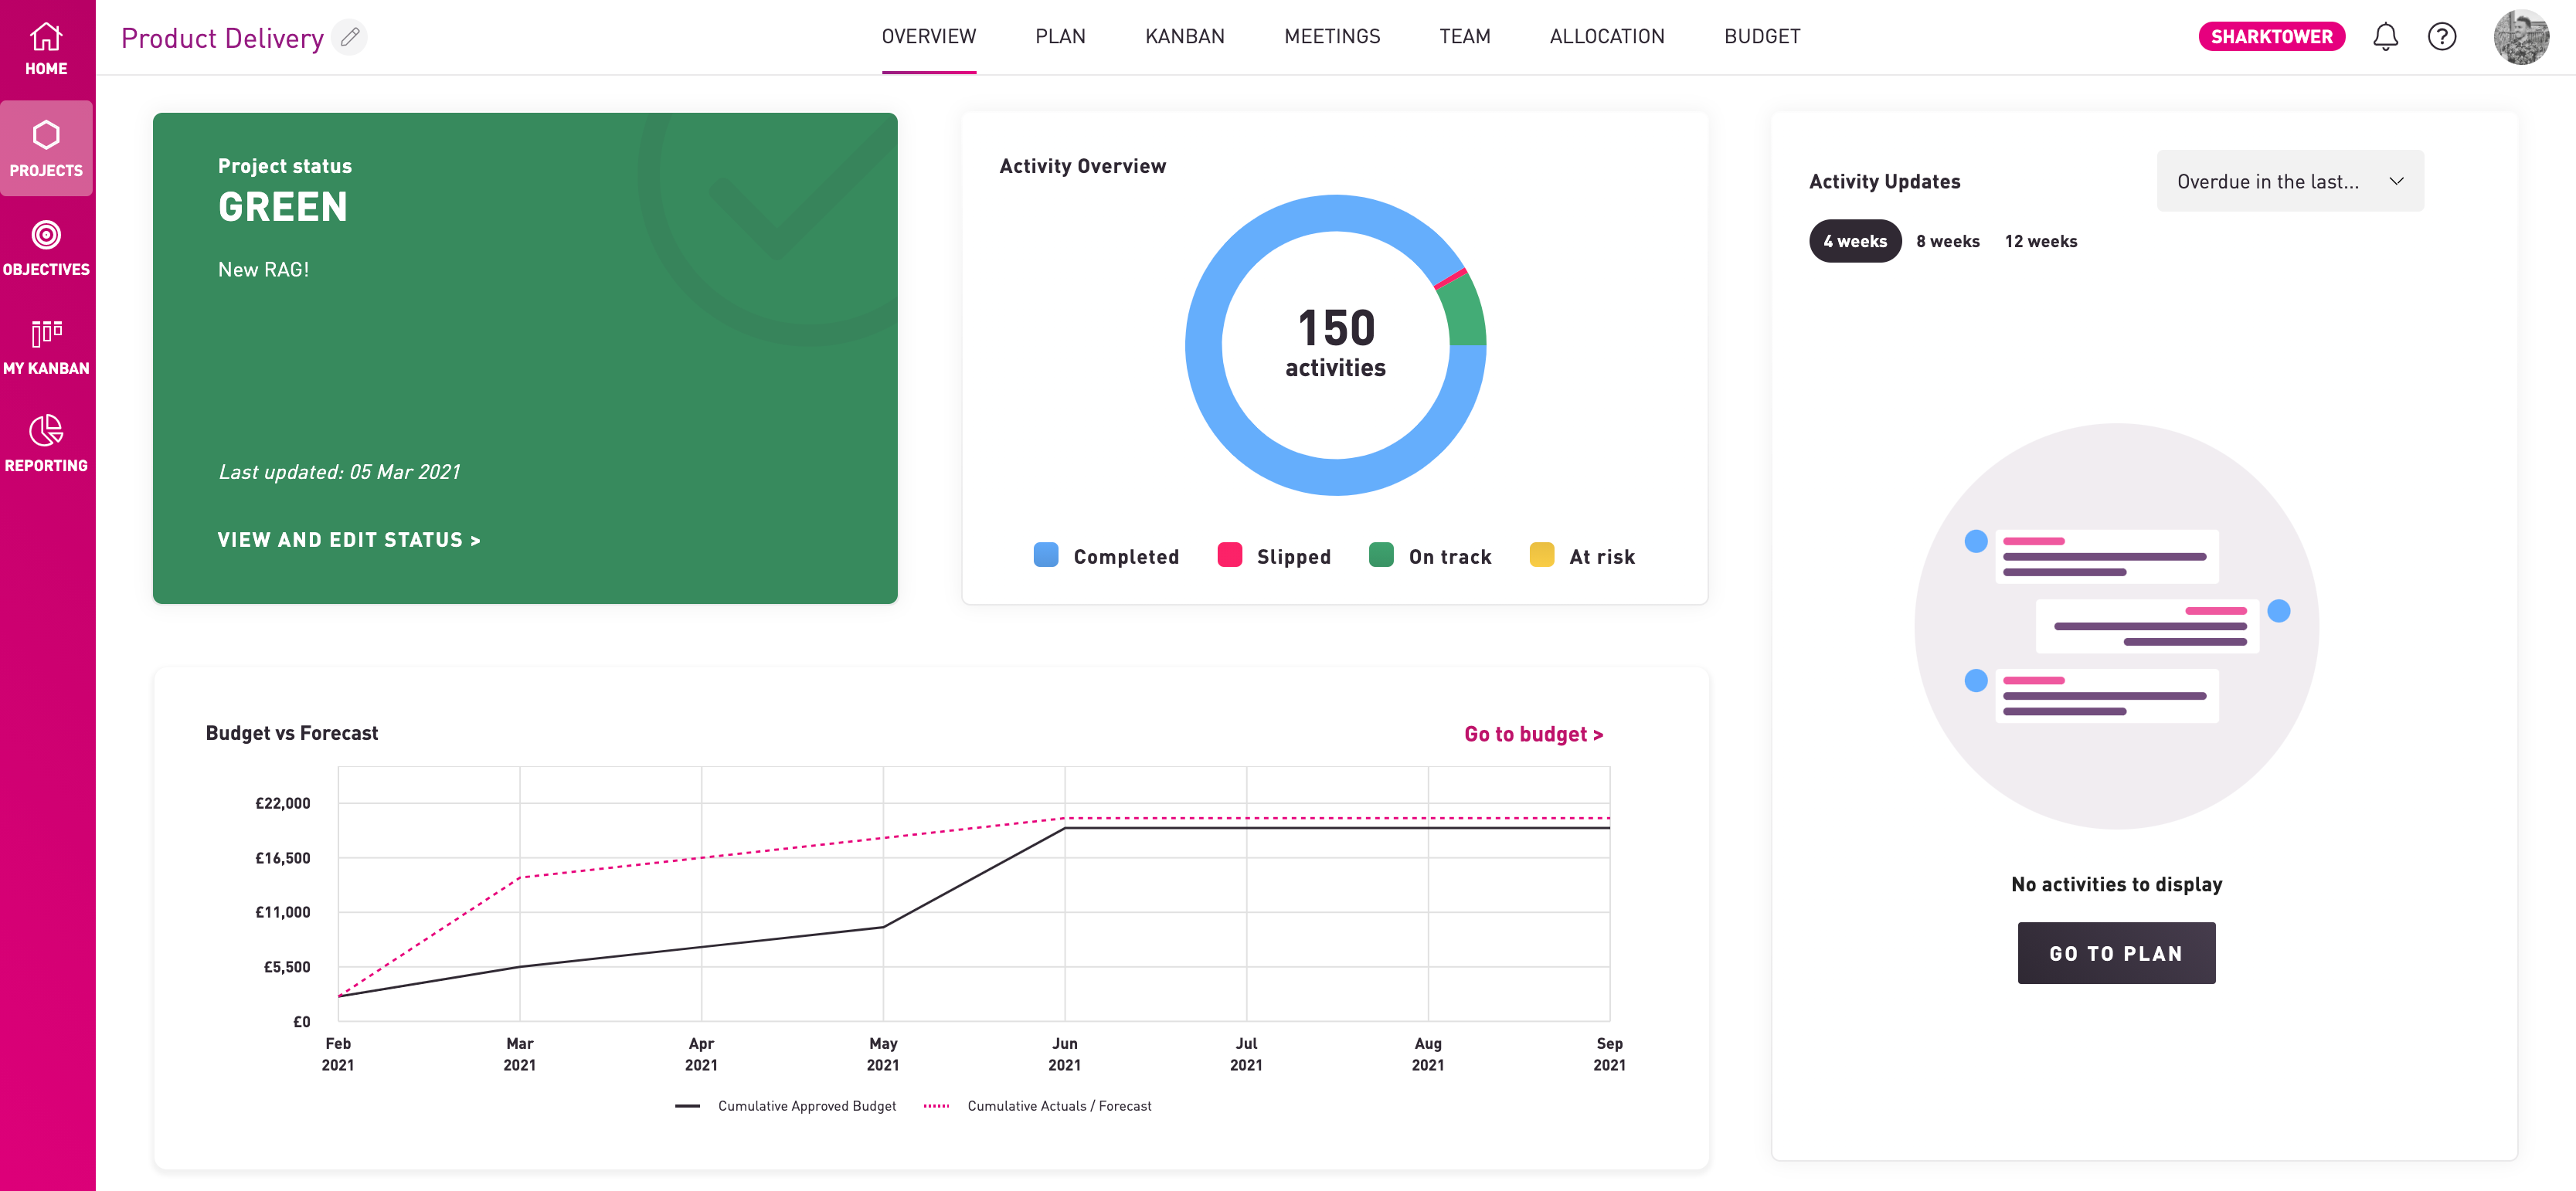Click the pencil edit icon beside Product Delivery

click(x=350, y=37)
